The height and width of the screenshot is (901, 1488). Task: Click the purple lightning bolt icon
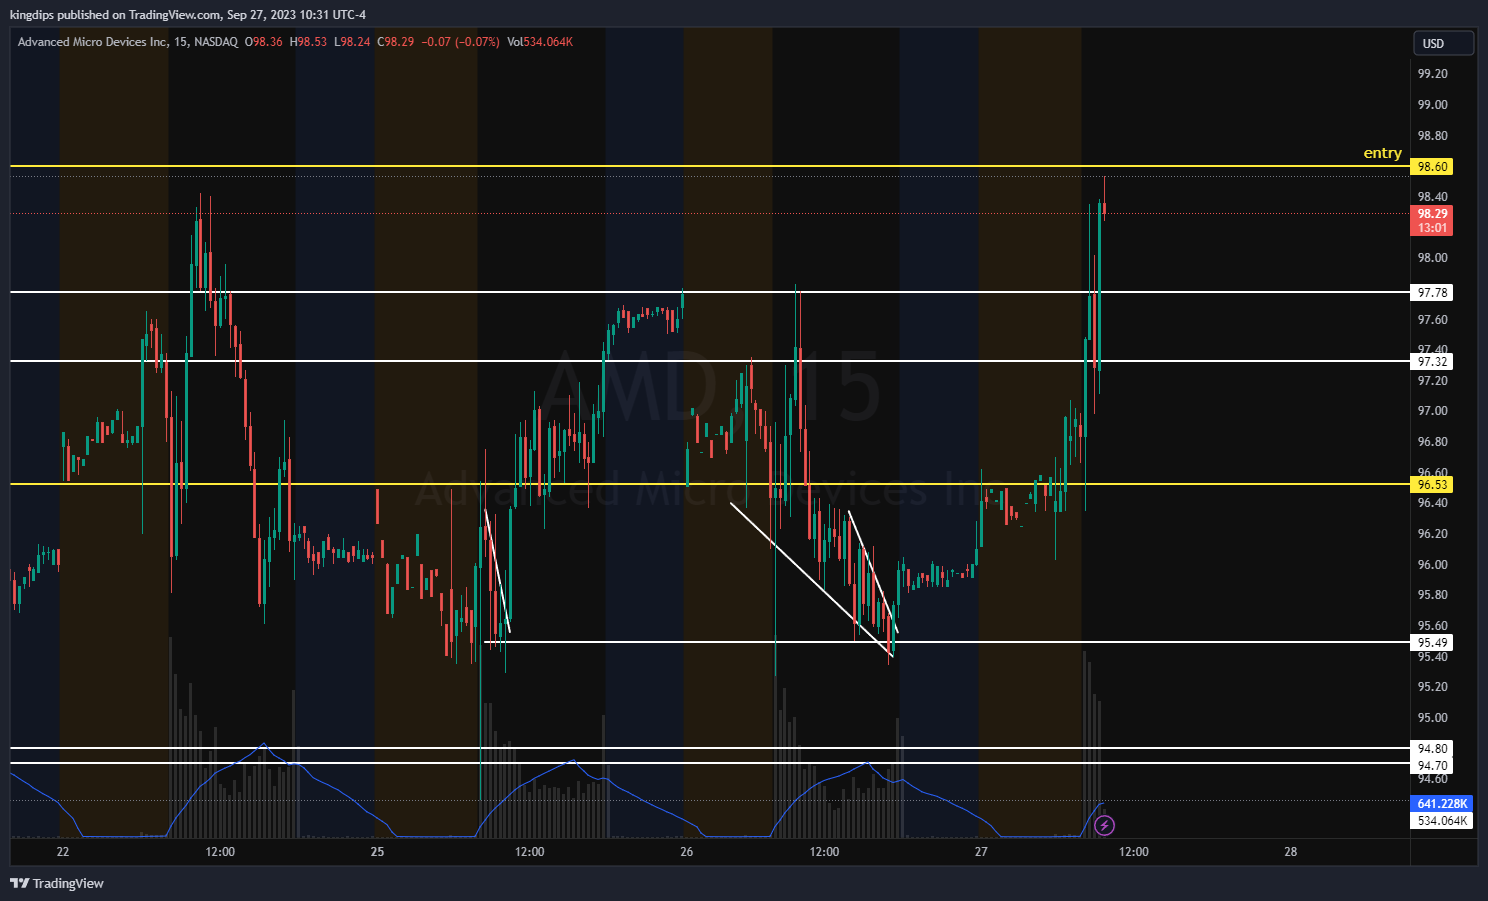pyautogui.click(x=1105, y=825)
